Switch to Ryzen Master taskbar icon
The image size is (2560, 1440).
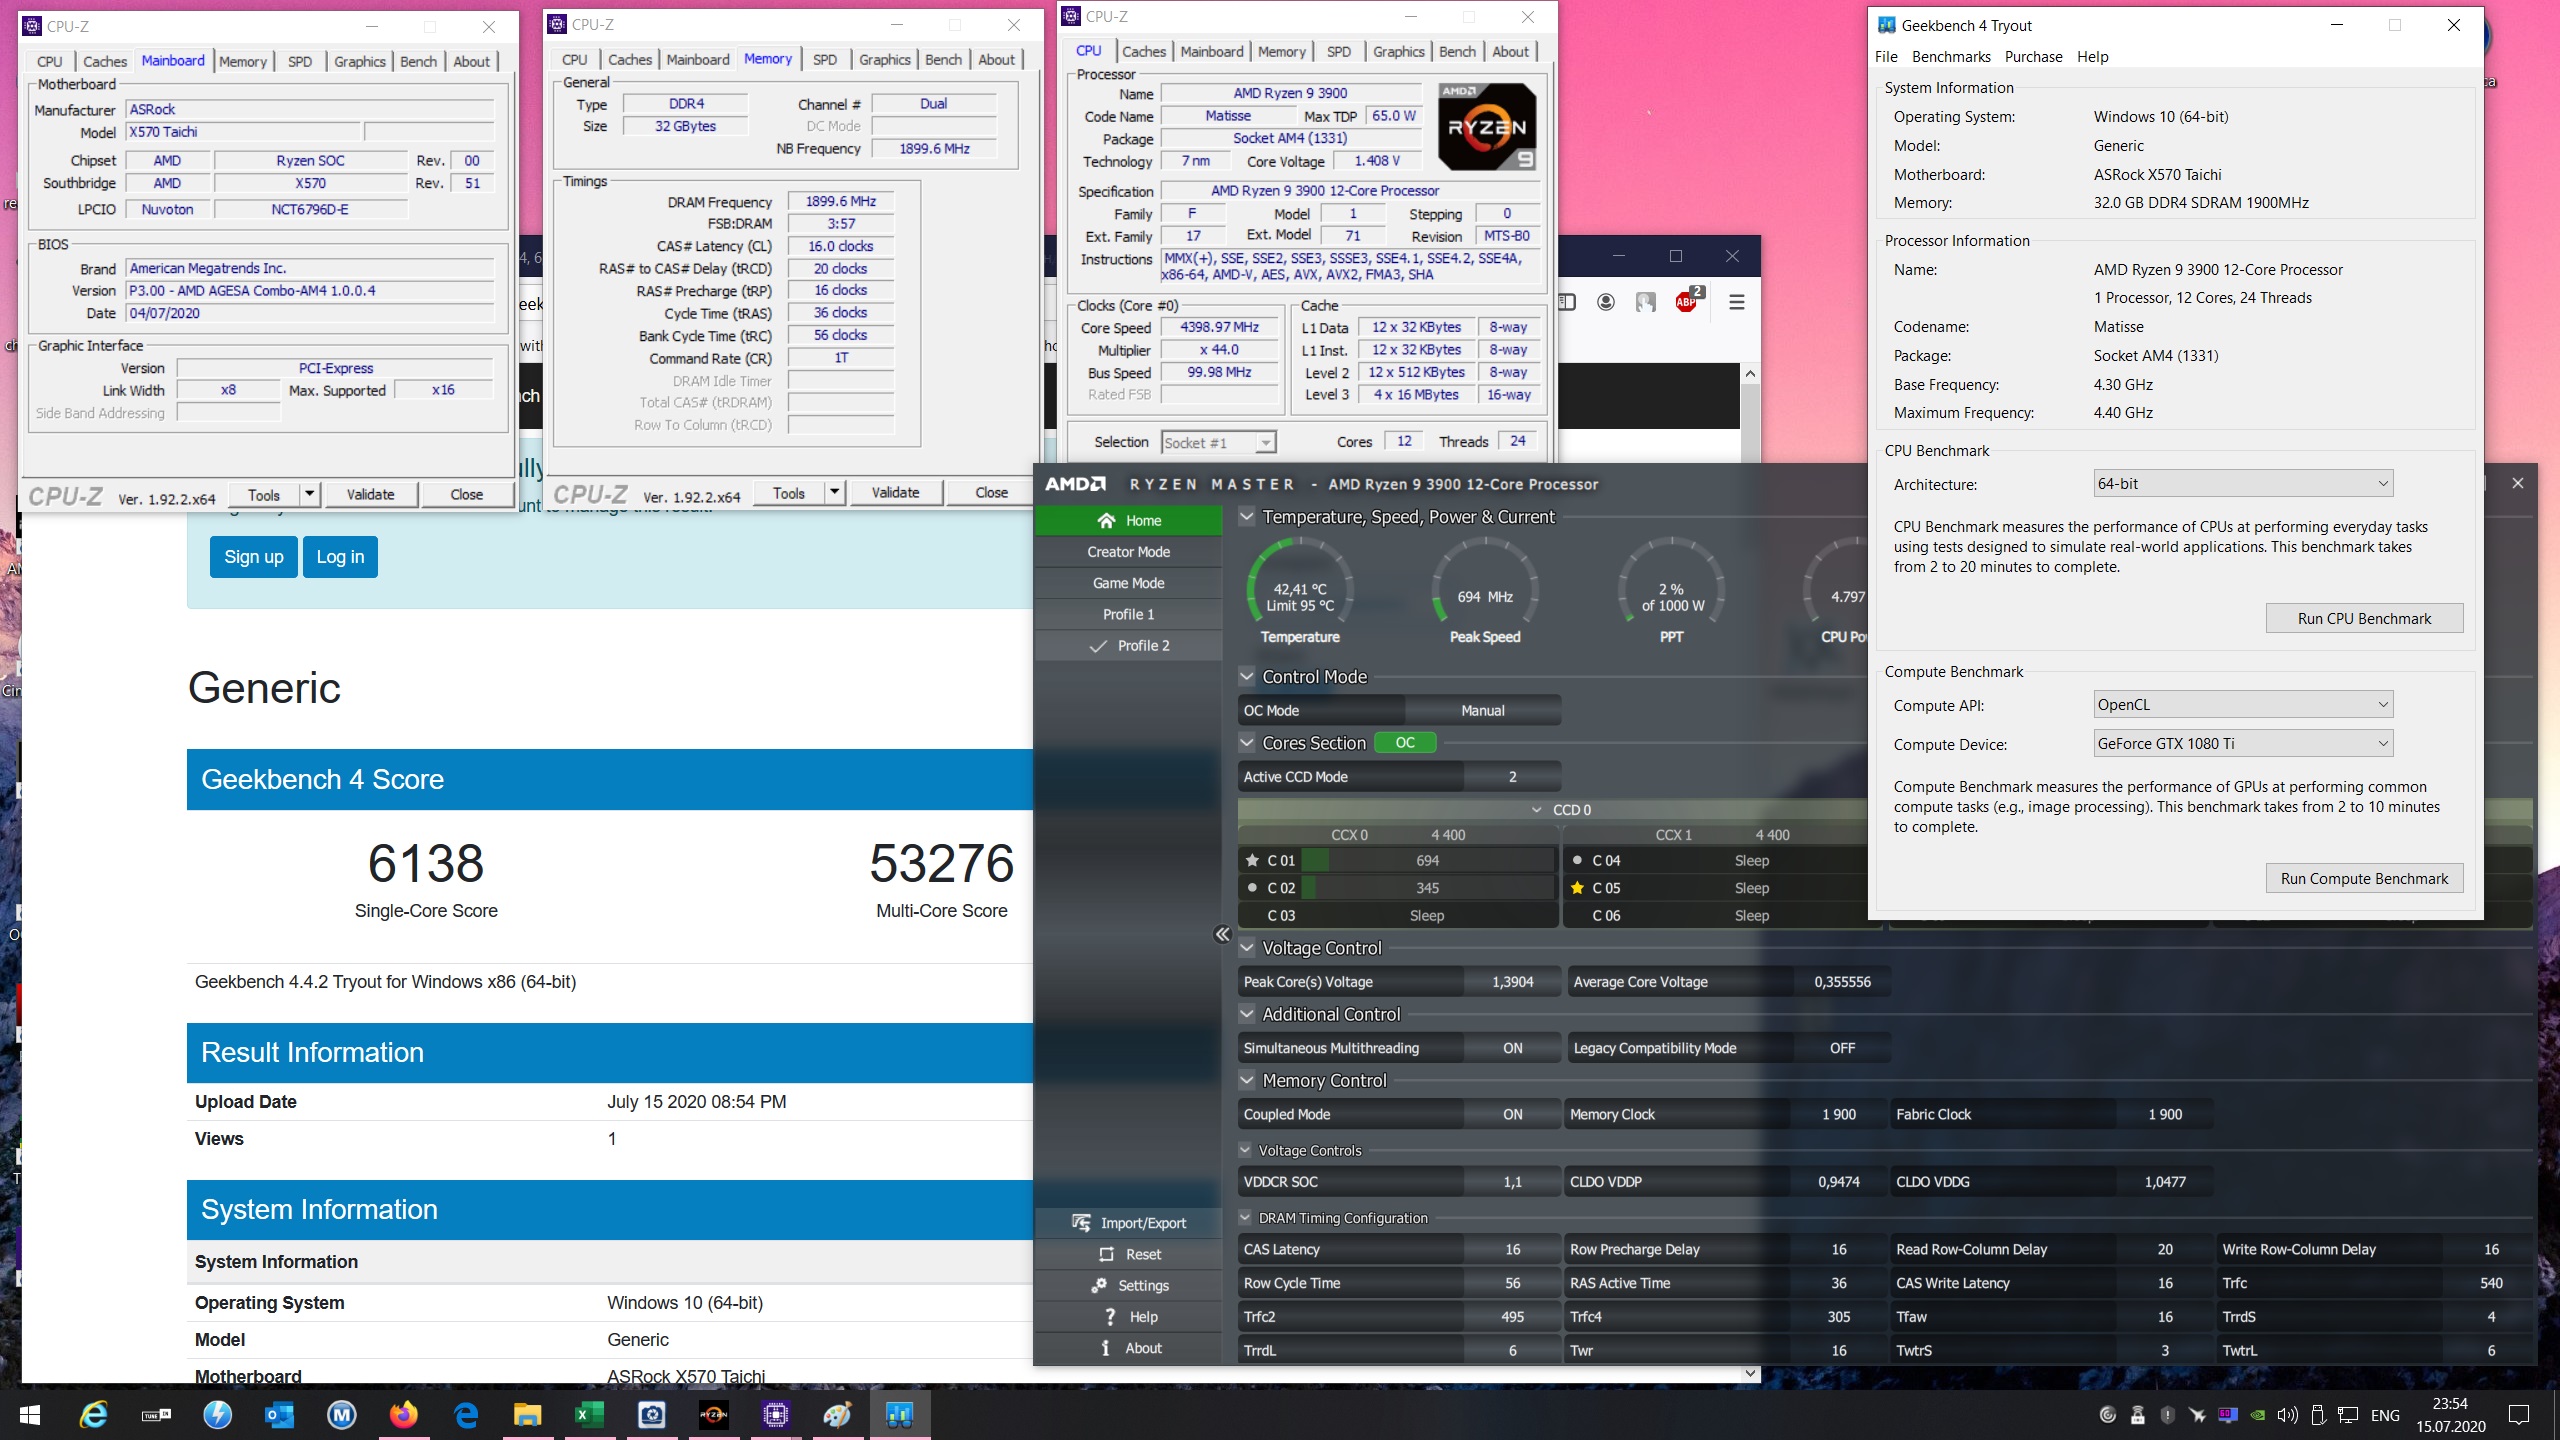click(714, 1415)
